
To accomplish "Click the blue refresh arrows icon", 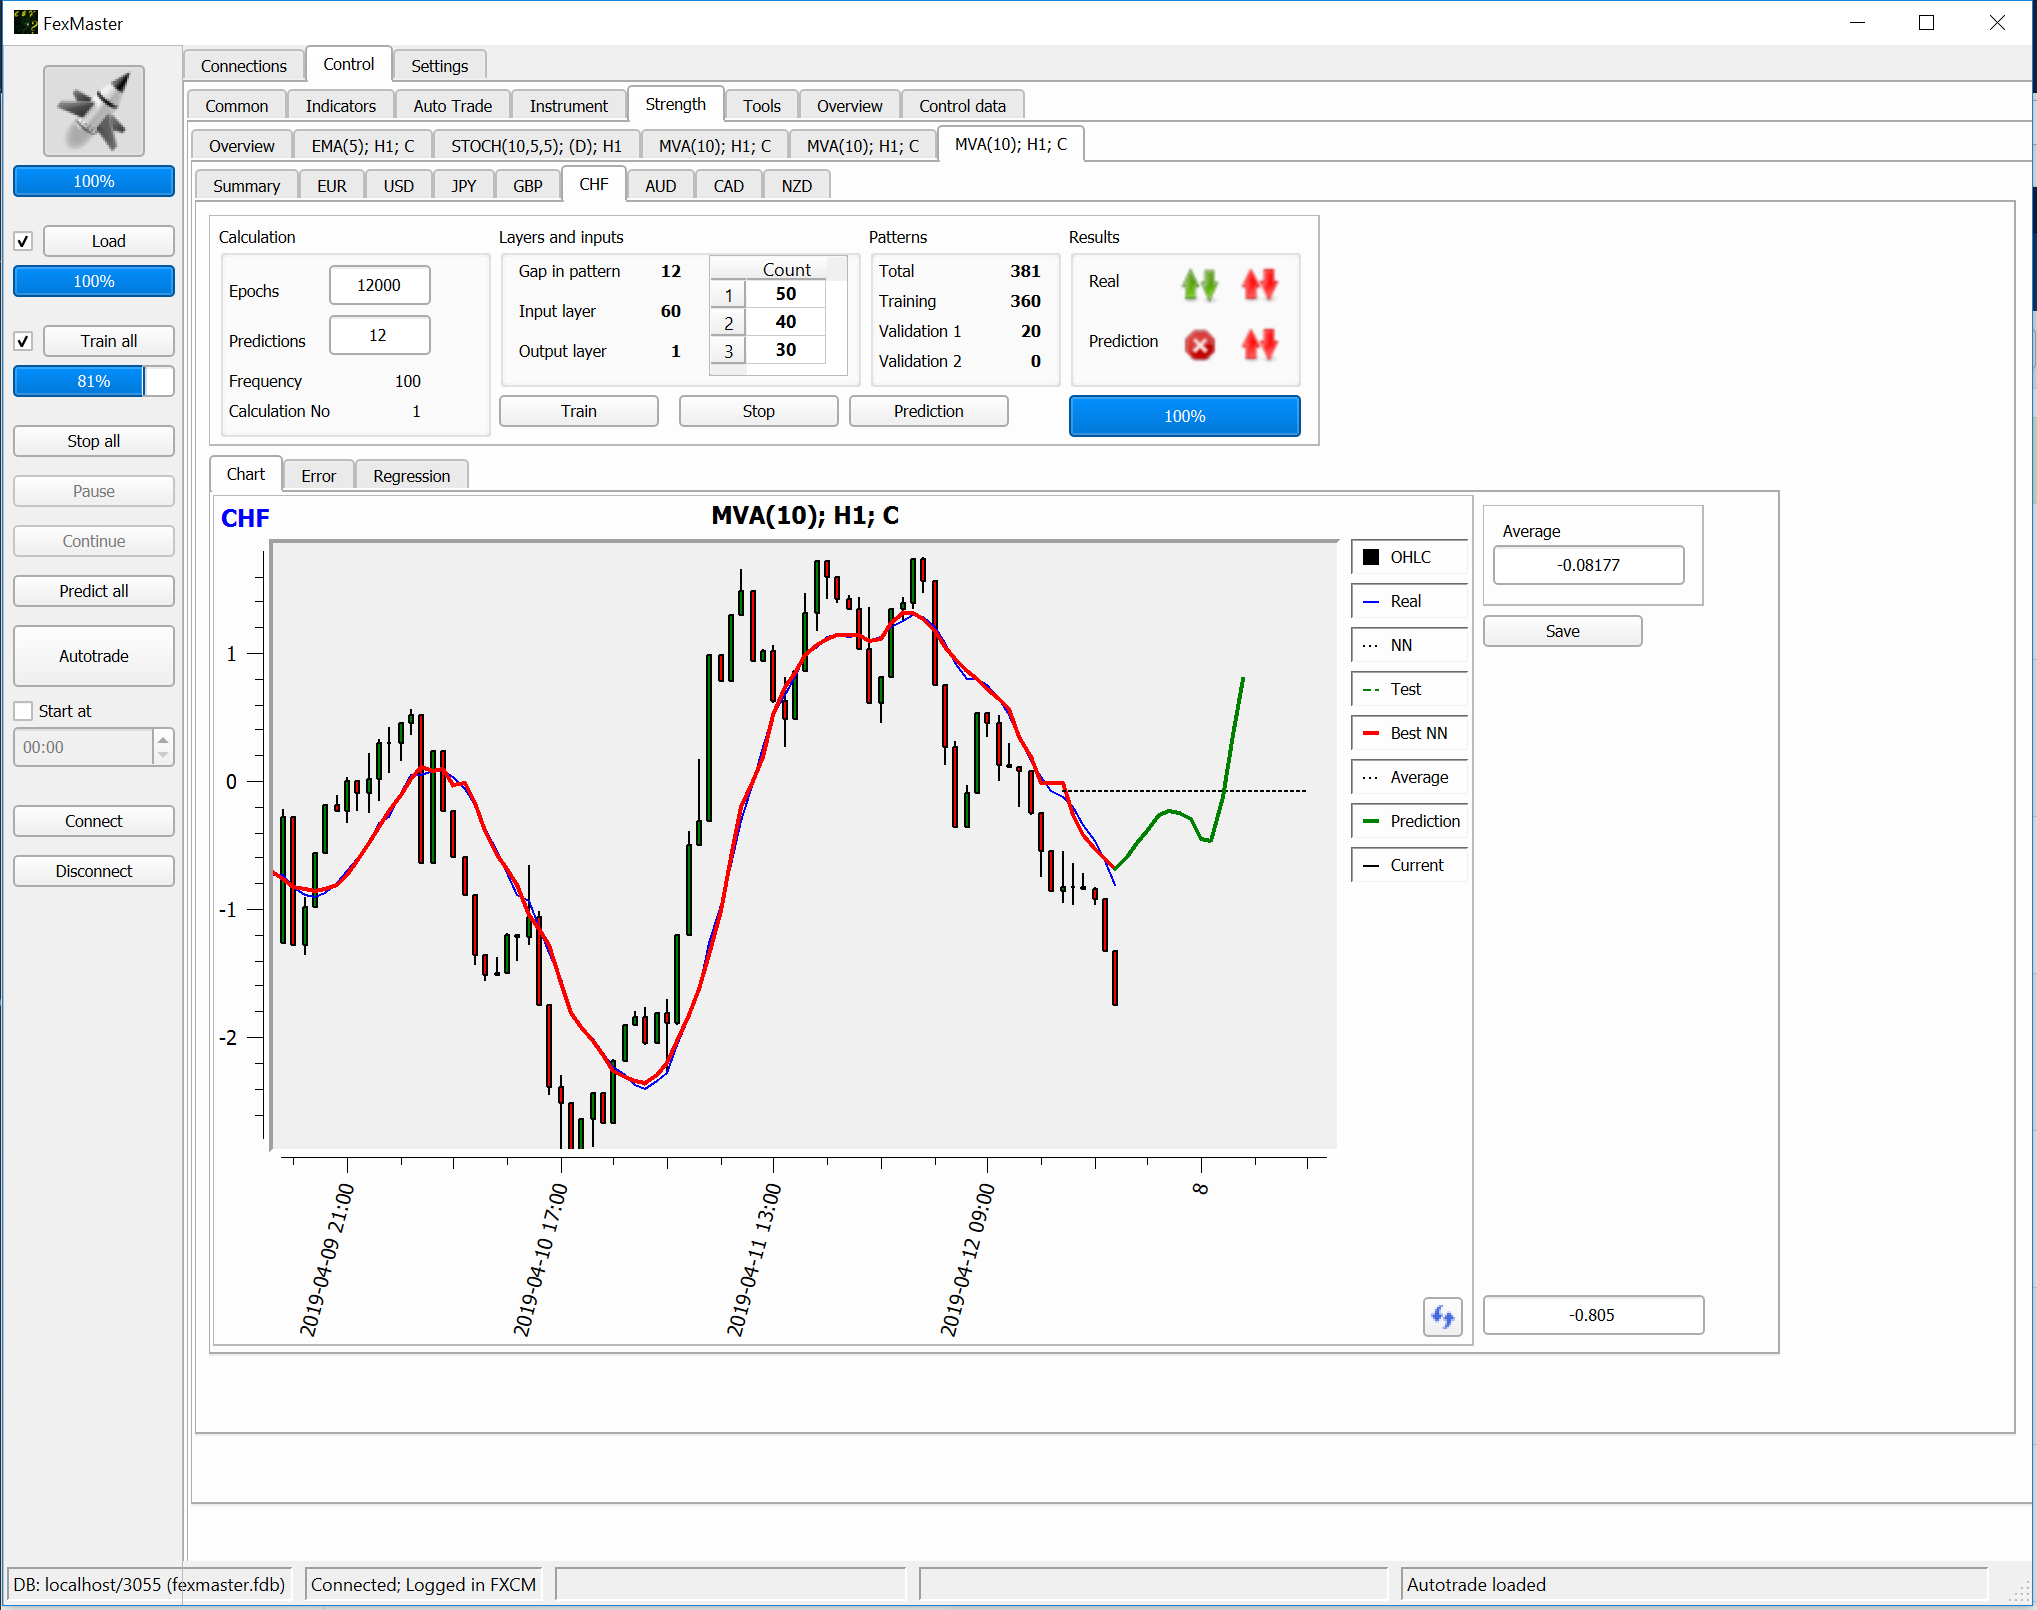I will pyautogui.click(x=1442, y=1316).
